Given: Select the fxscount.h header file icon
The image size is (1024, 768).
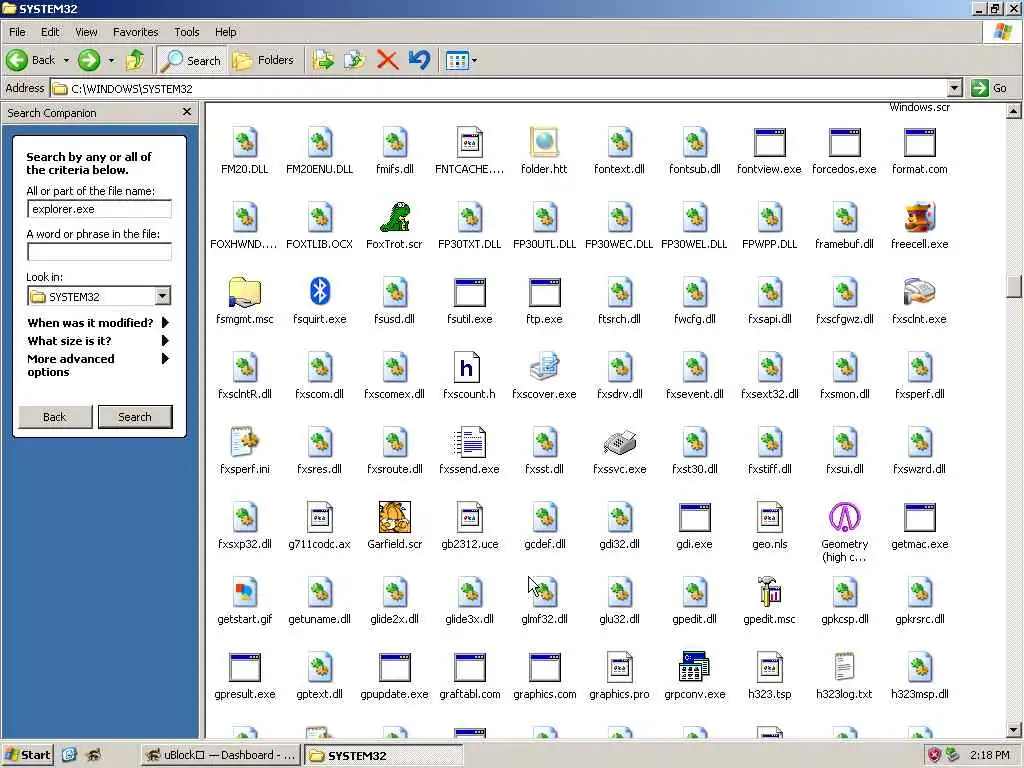Looking at the screenshot, I should tap(466, 367).
